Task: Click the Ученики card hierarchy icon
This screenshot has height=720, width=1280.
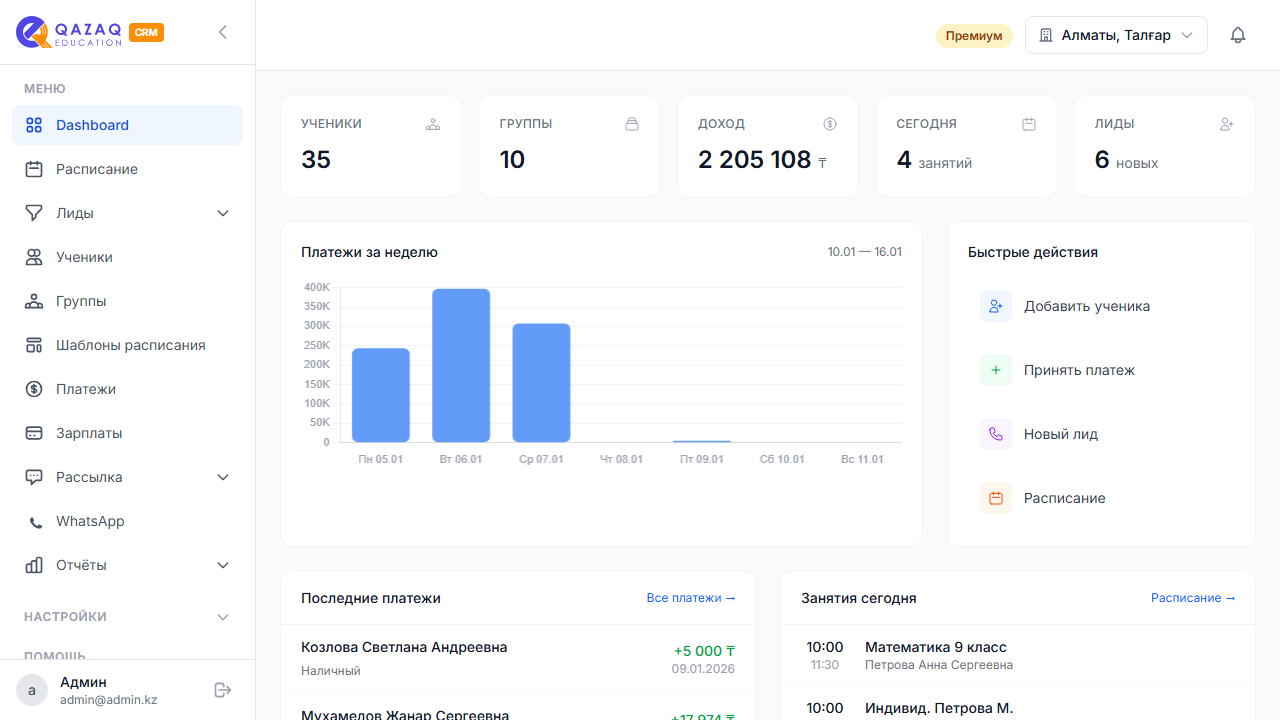Action: click(x=433, y=124)
